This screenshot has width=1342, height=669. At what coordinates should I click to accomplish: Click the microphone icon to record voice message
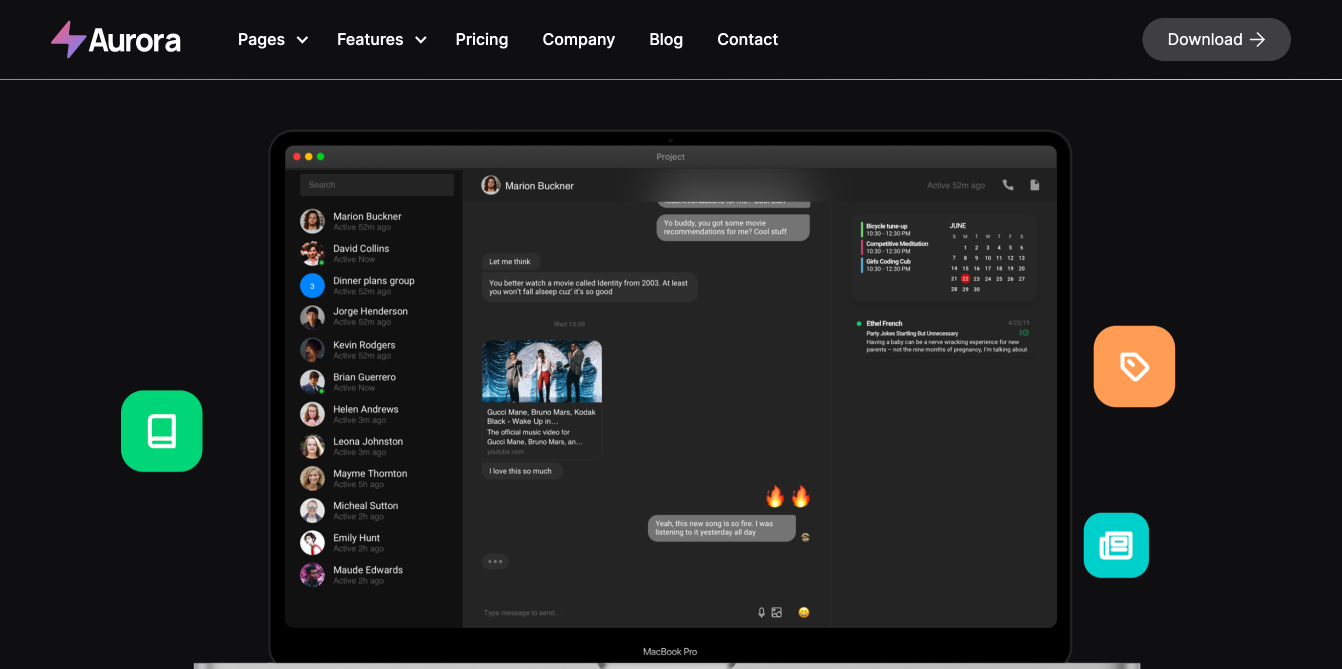click(761, 611)
